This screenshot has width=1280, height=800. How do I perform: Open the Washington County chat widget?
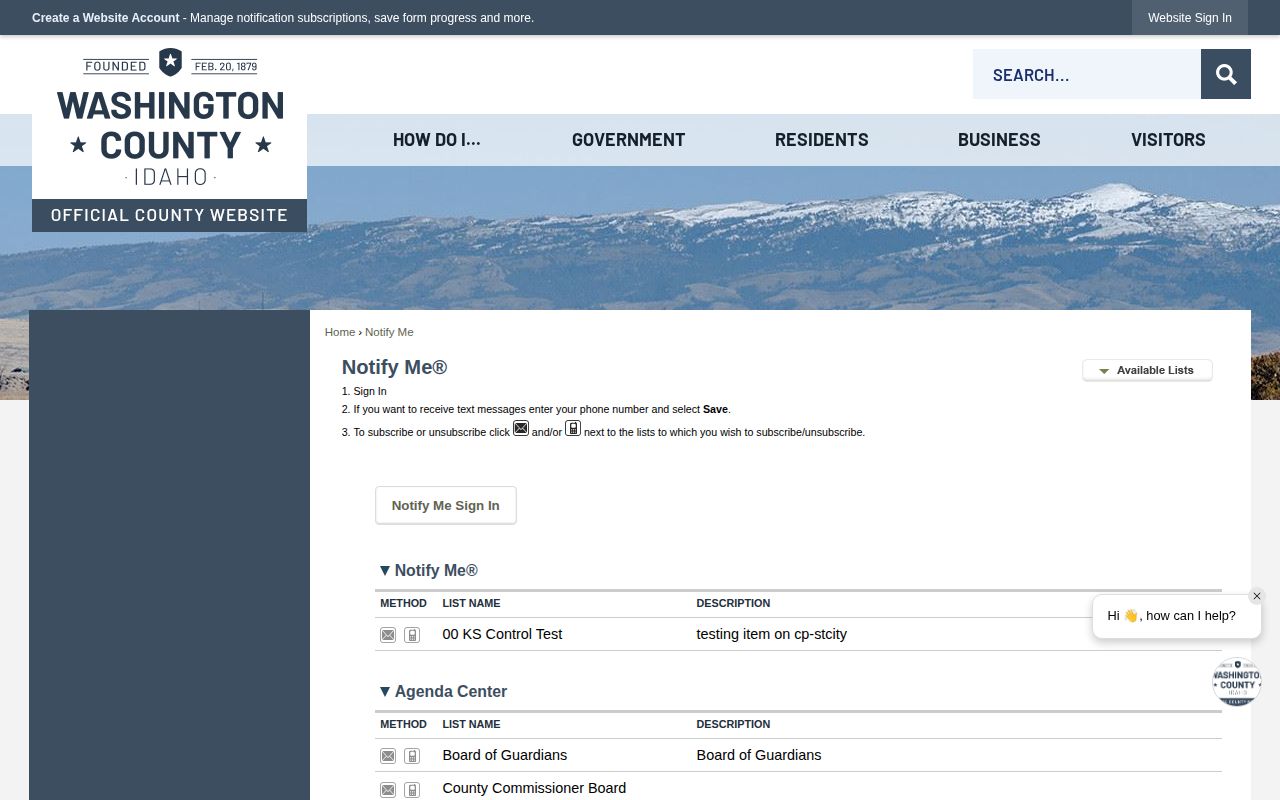(1237, 682)
